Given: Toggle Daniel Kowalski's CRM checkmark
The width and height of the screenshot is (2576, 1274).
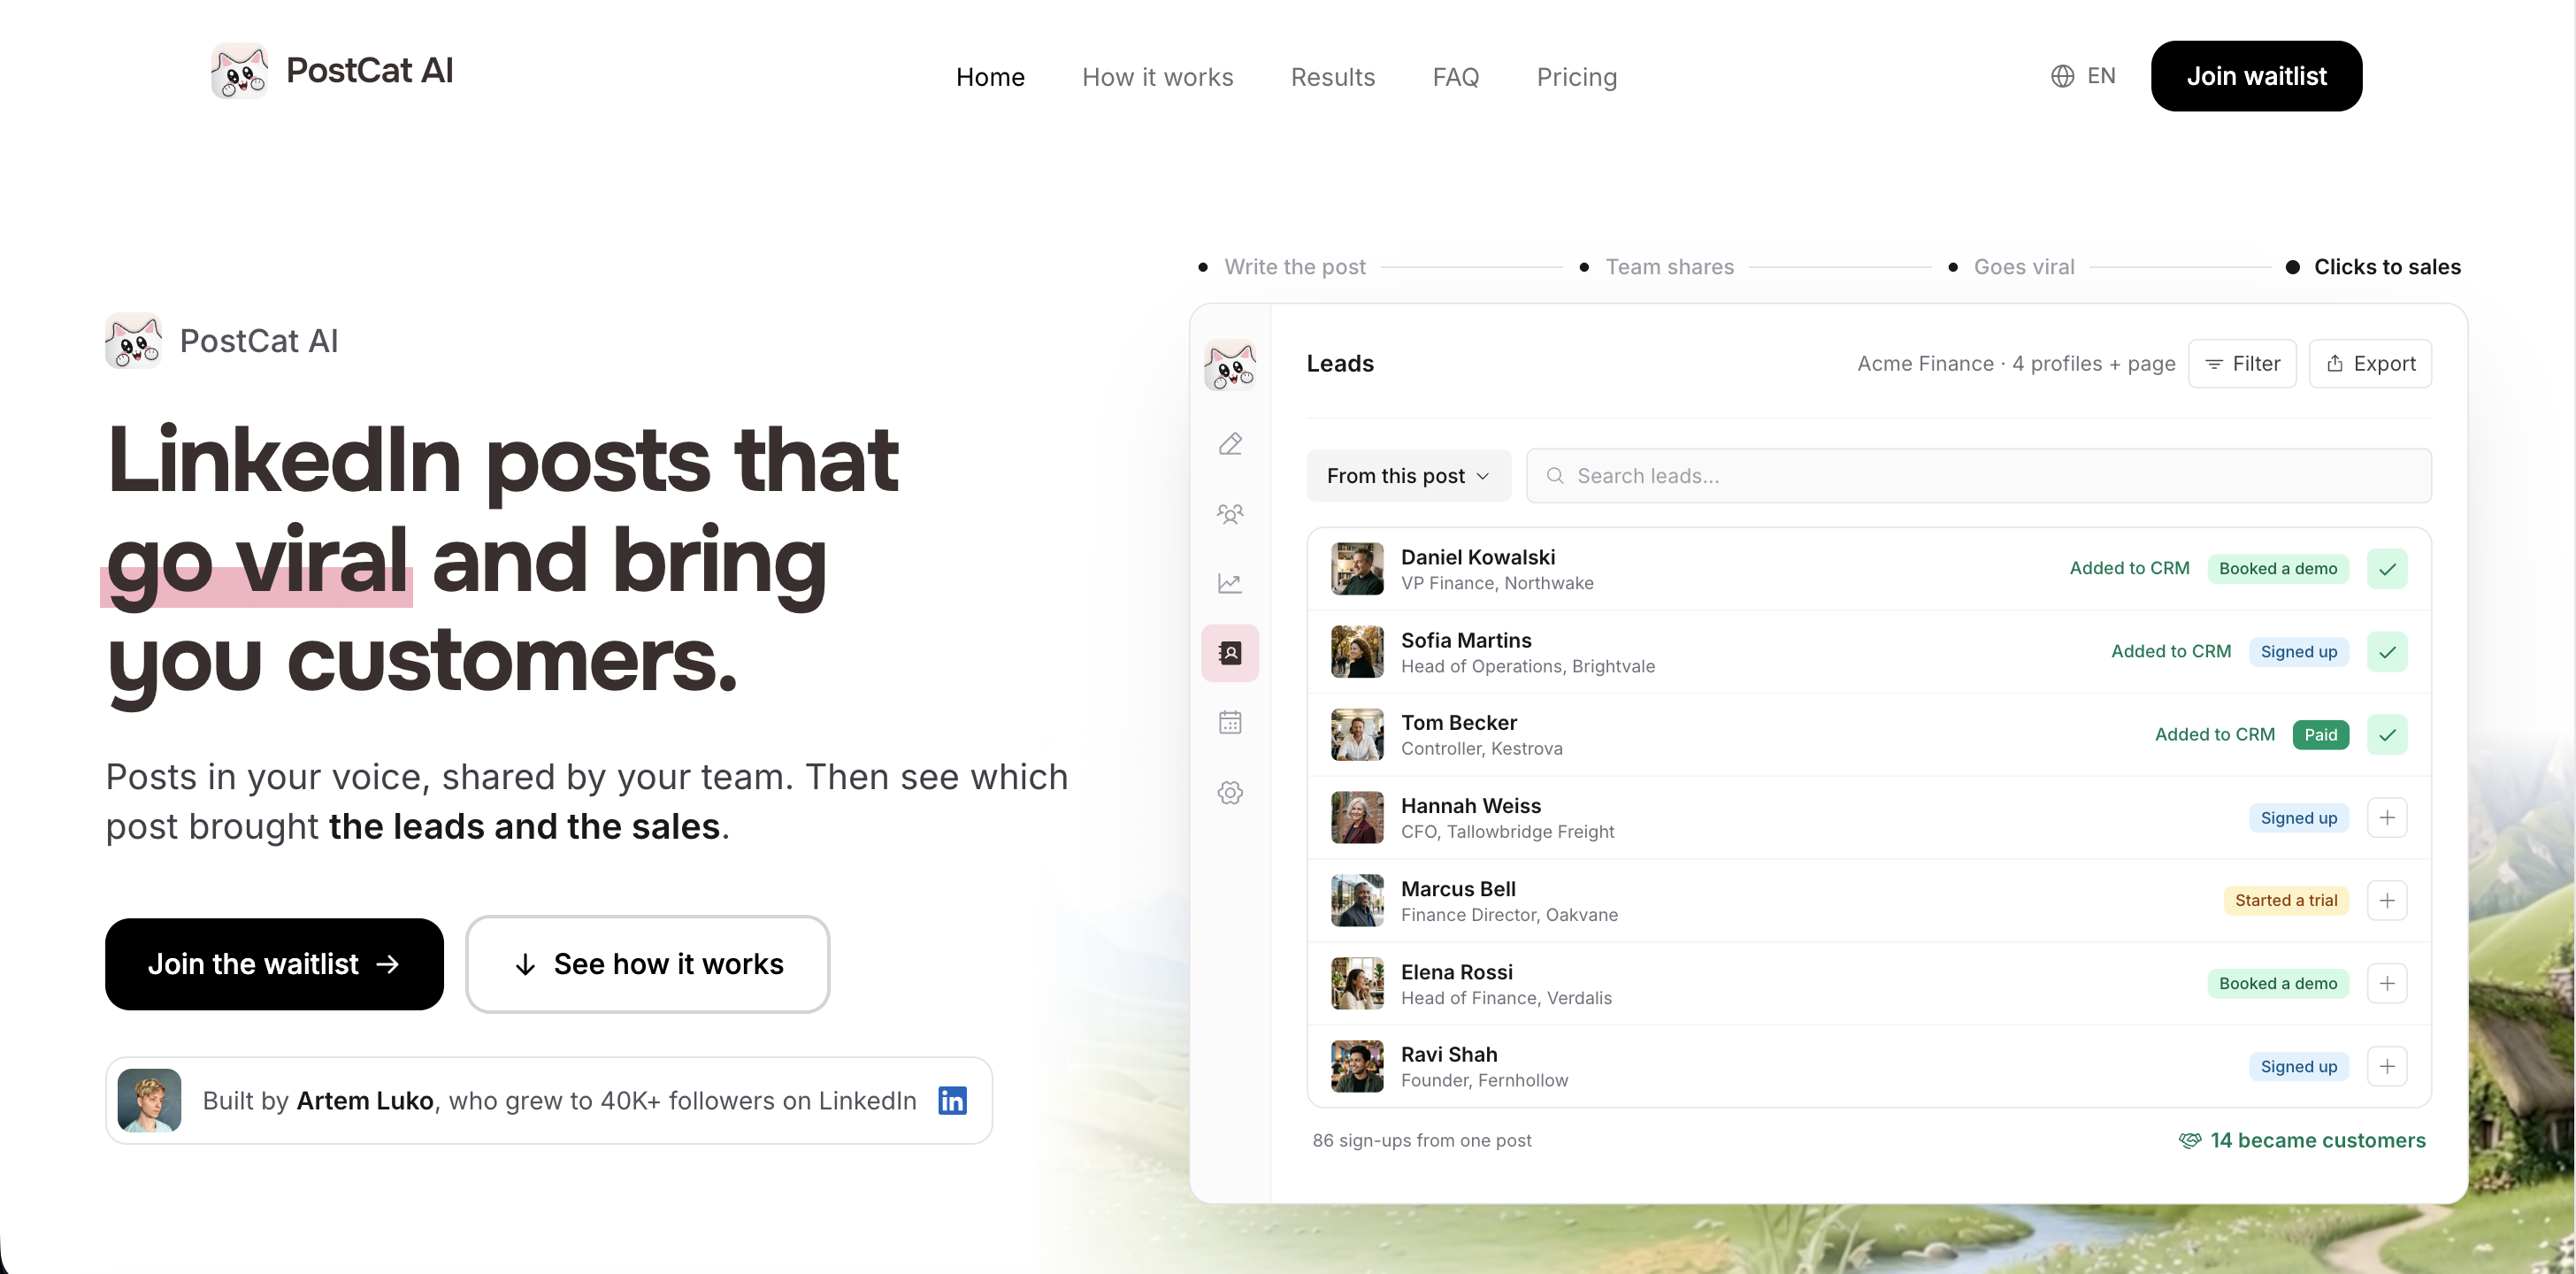Looking at the screenshot, I should [x=2387, y=569].
